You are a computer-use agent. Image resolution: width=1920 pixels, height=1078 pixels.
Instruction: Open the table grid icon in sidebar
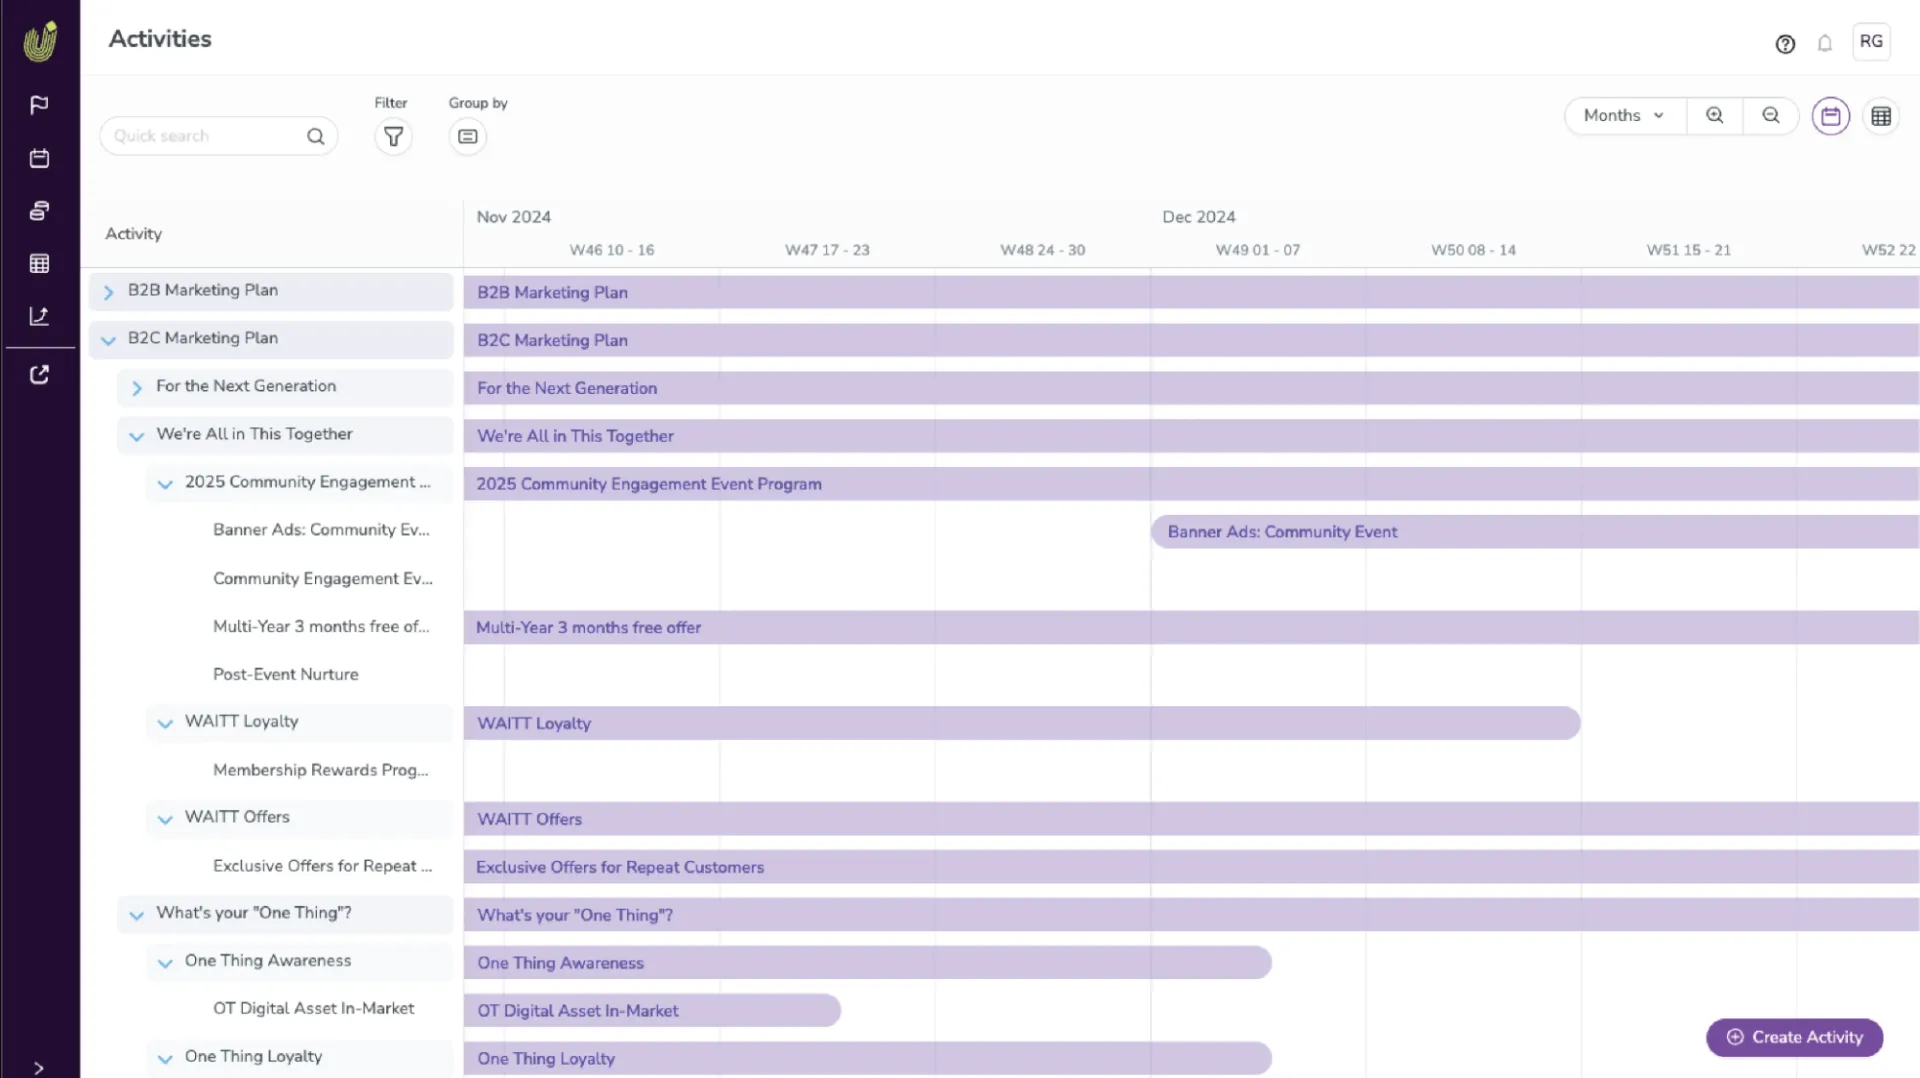pos(39,263)
